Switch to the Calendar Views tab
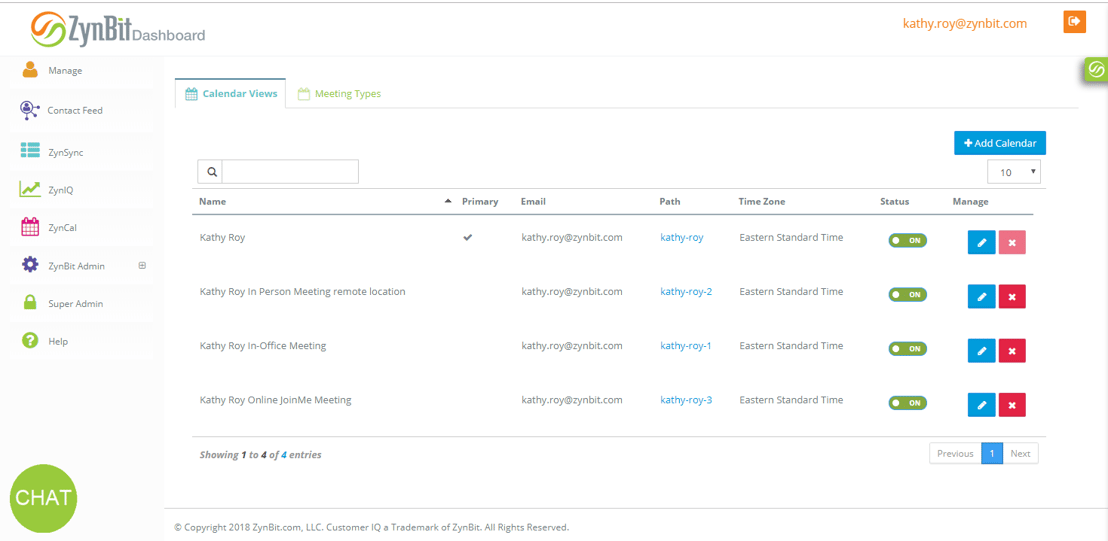This screenshot has height=541, width=1108. point(230,93)
